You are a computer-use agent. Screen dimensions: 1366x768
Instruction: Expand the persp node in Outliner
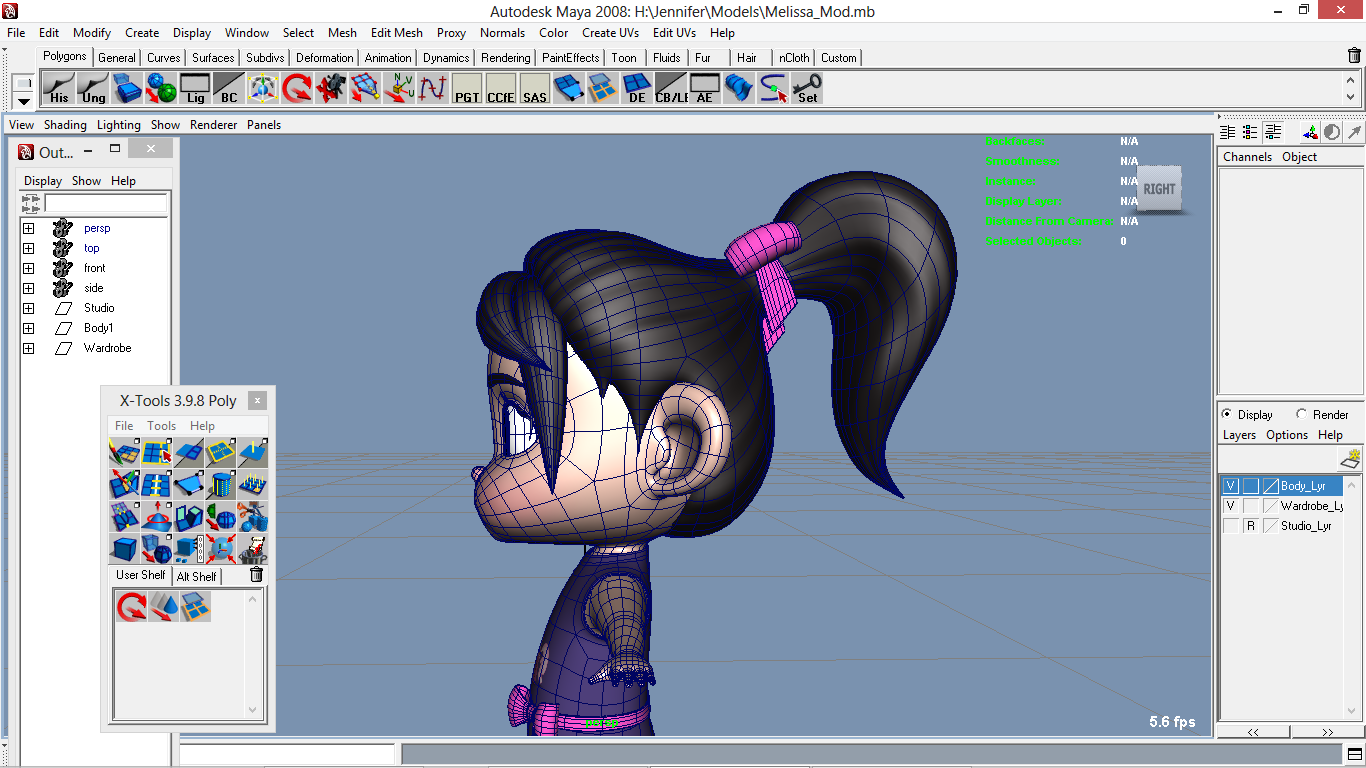(28, 228)
